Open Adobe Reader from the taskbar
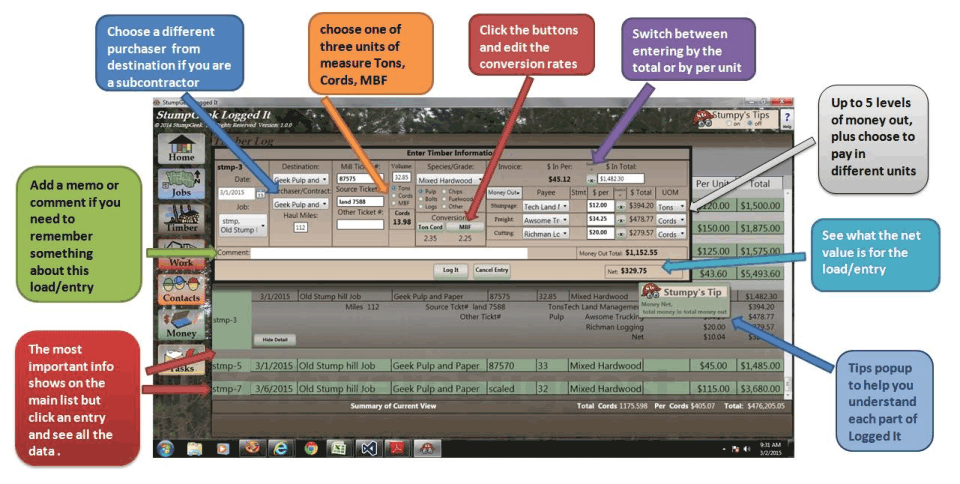Screen dimensions: 960x484 [398, 449]
